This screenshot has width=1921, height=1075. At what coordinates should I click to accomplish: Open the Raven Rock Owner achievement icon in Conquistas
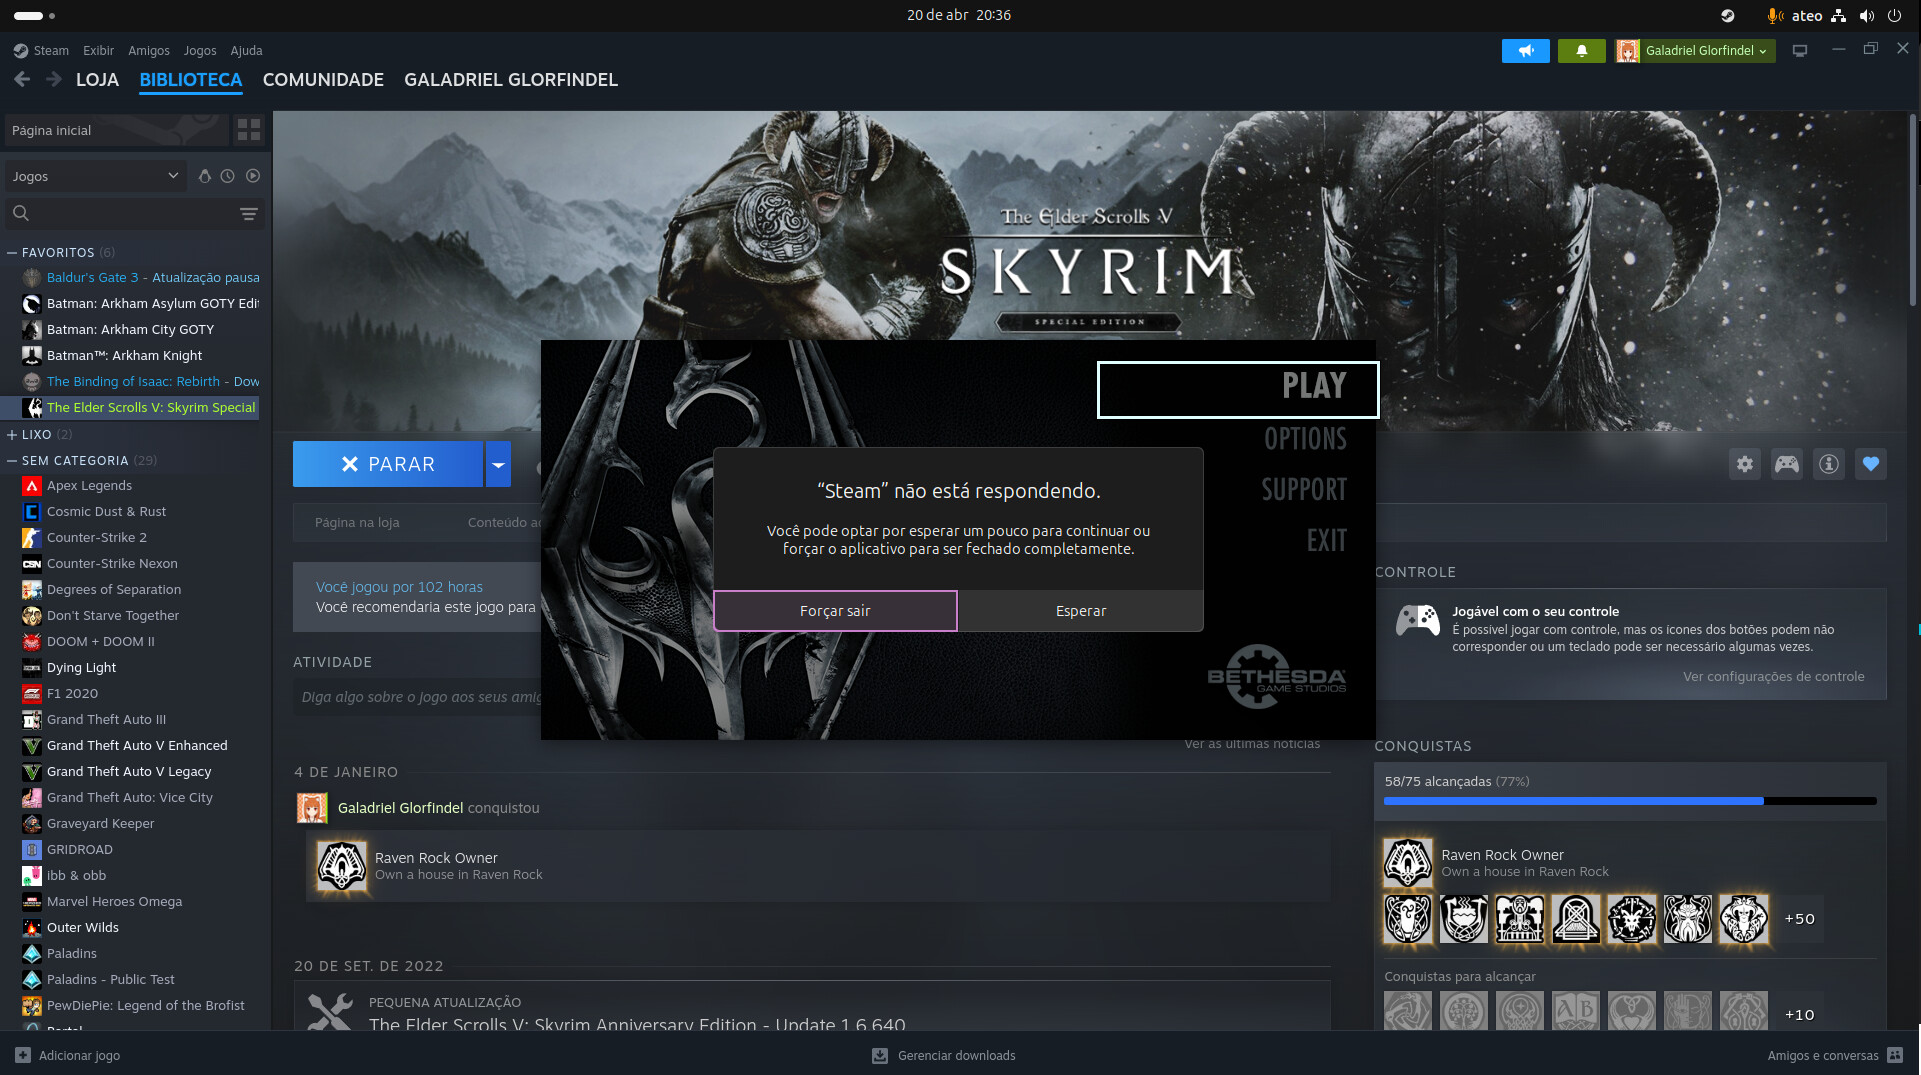[x=1408, y=863]
